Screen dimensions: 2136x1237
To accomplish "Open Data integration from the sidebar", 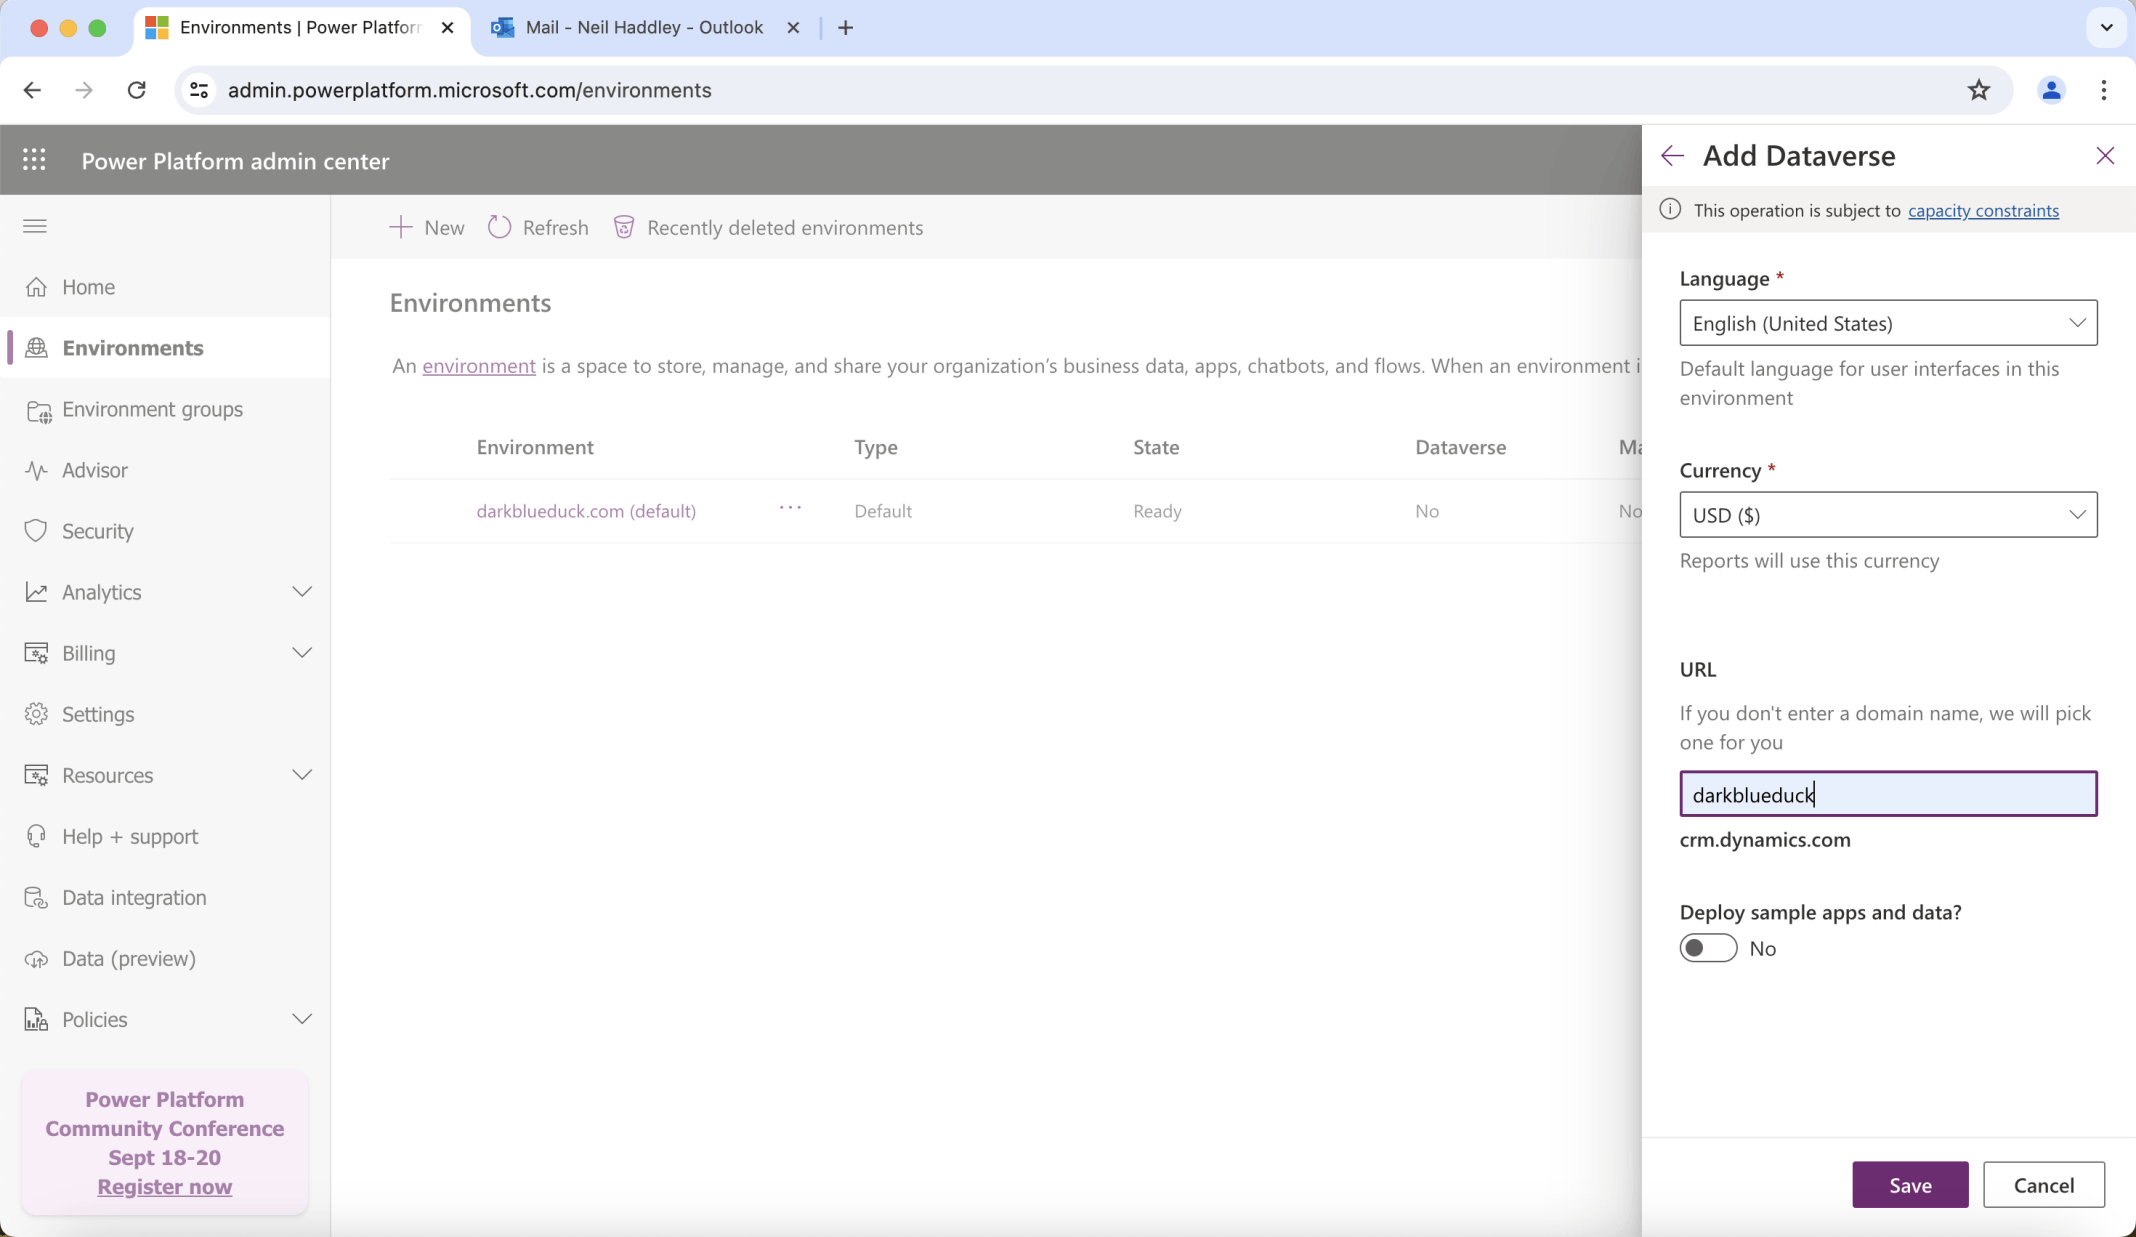I will coord(133,897).
